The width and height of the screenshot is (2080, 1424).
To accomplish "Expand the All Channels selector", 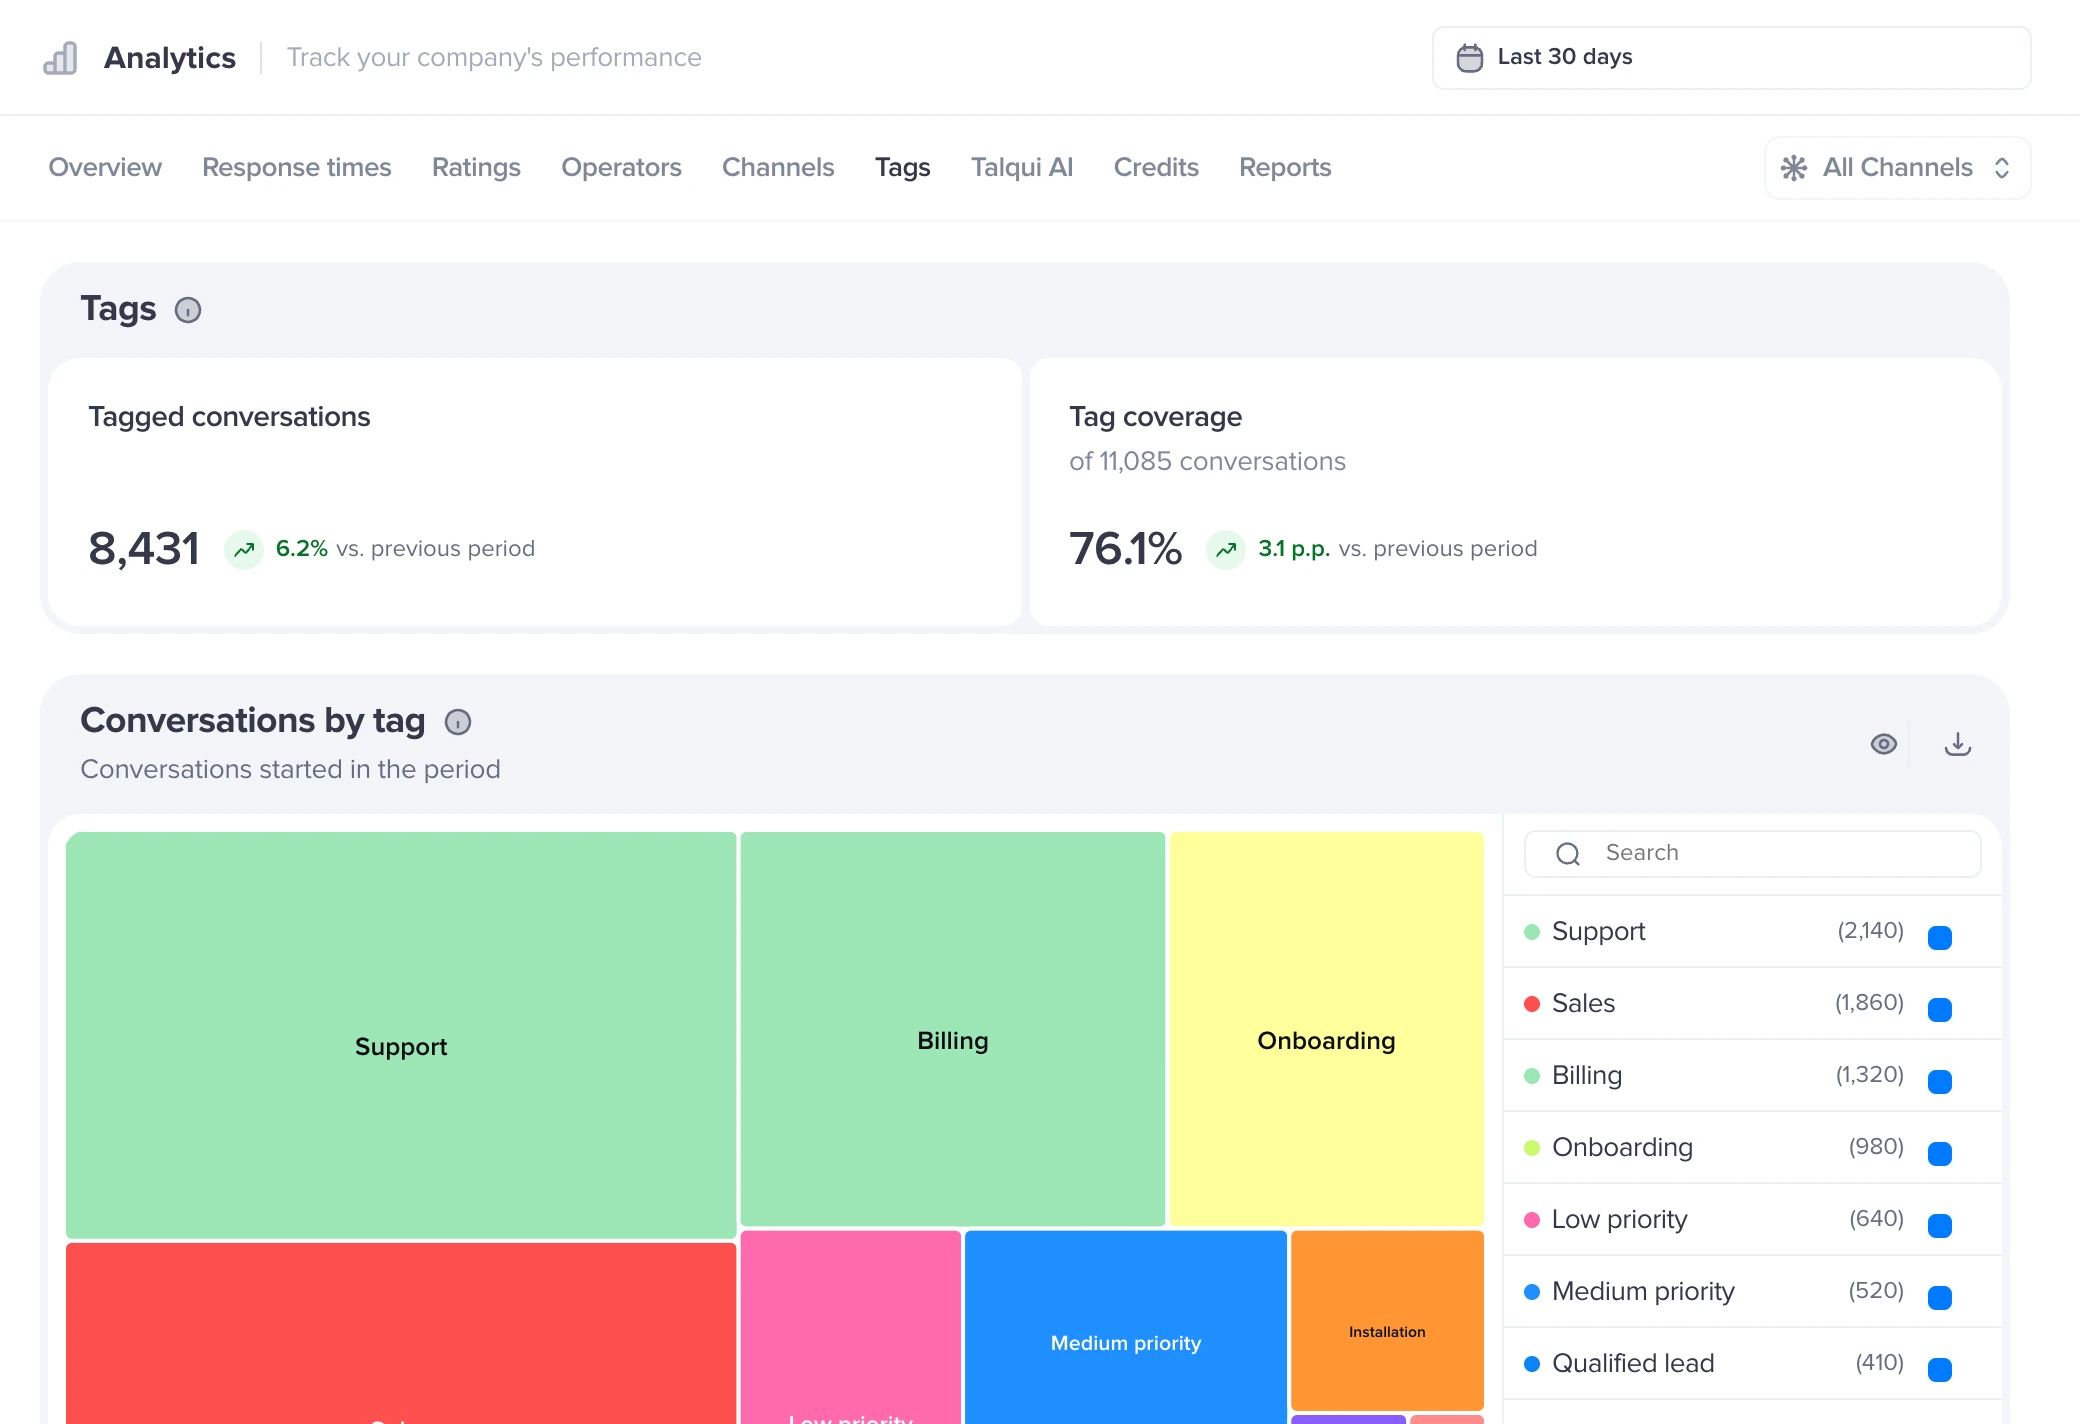I will 1897,168.
